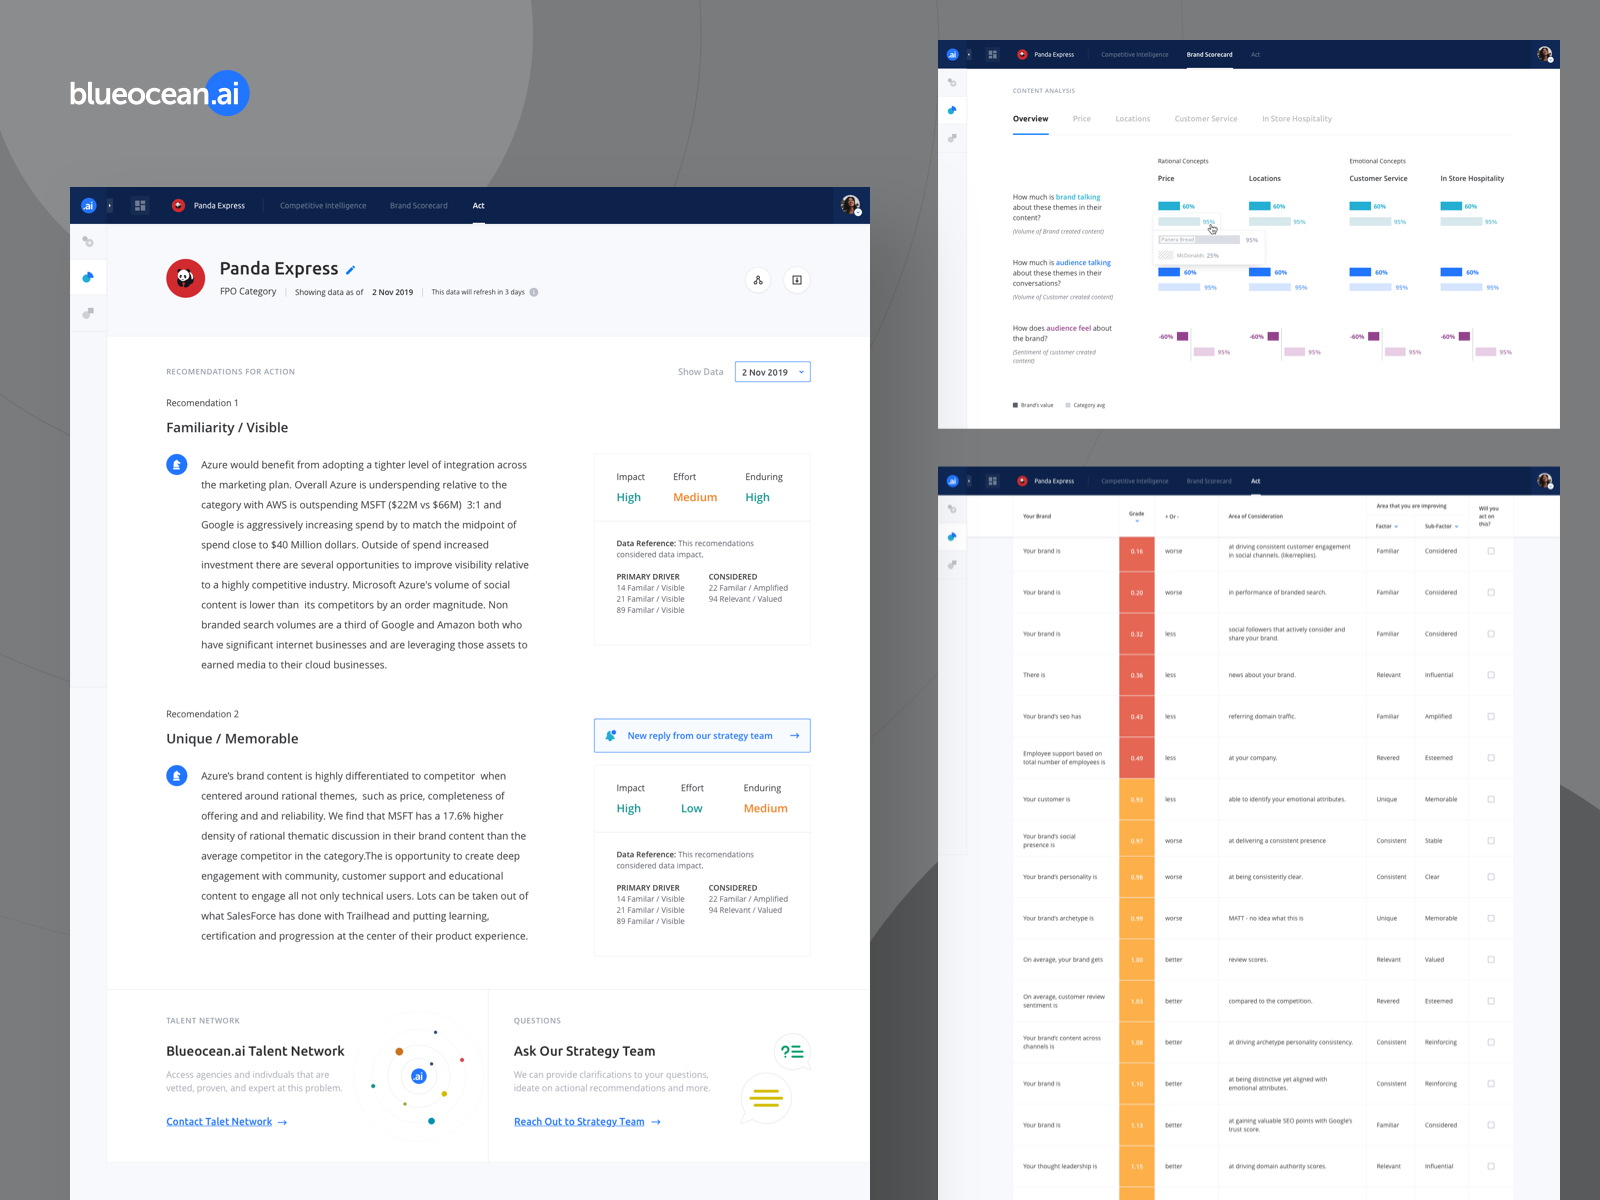Click the pencil edit icon beside the Panda Express title
Image resolution: width=1600 pixels, height=1200 pixels.
(350, 270)
